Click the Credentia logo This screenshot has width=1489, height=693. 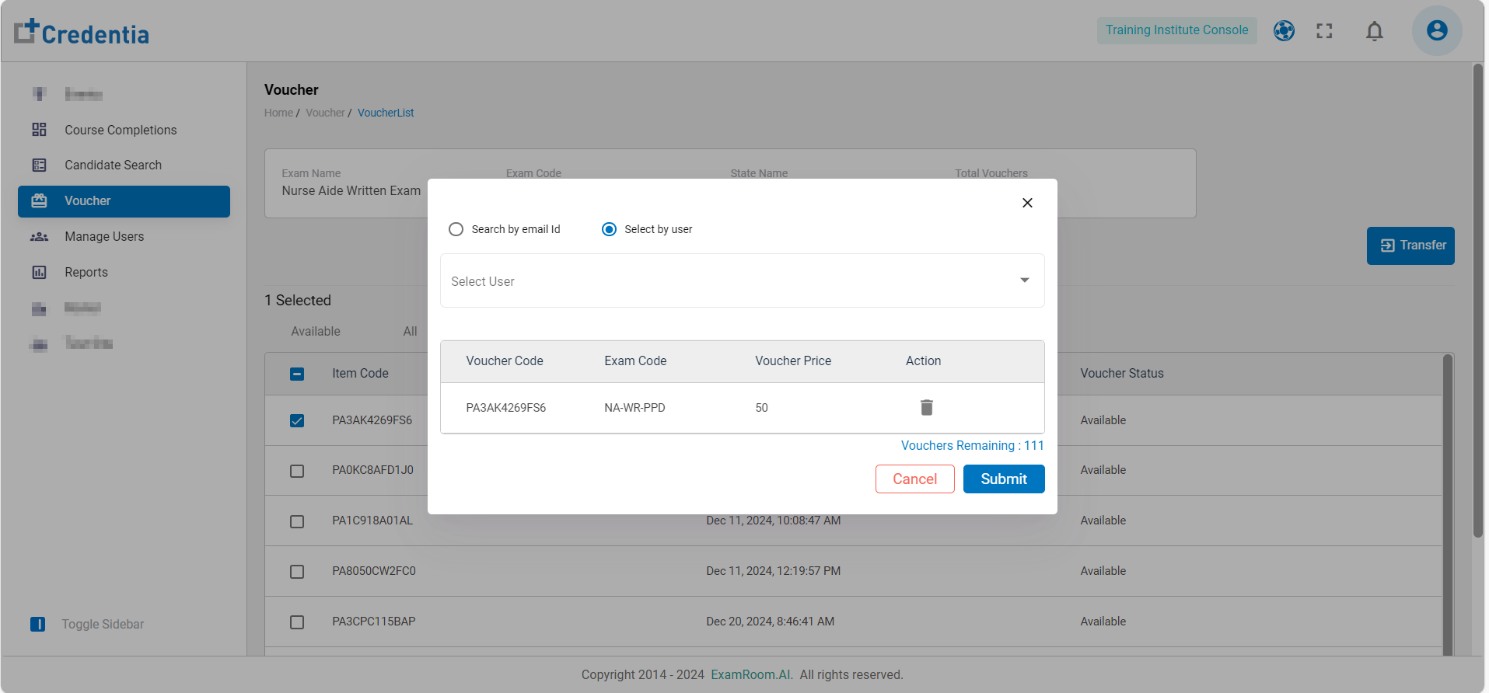point(82,32)
